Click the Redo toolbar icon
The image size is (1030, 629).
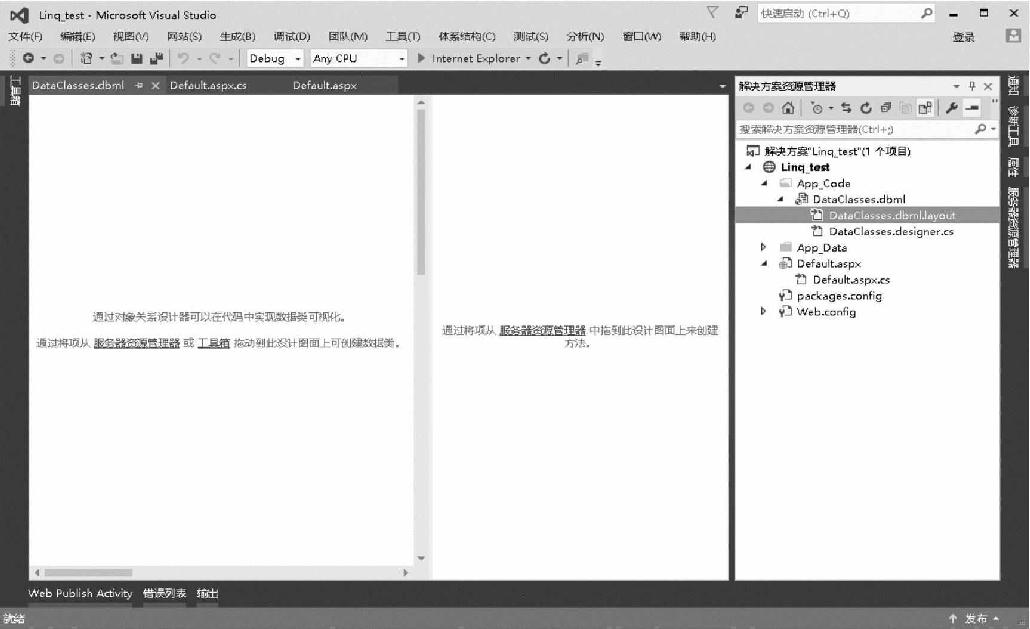click(215, 58)
